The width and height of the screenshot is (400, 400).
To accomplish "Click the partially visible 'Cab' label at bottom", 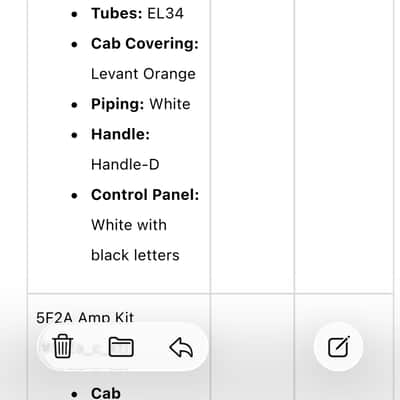I will click(x=106, y=393).
